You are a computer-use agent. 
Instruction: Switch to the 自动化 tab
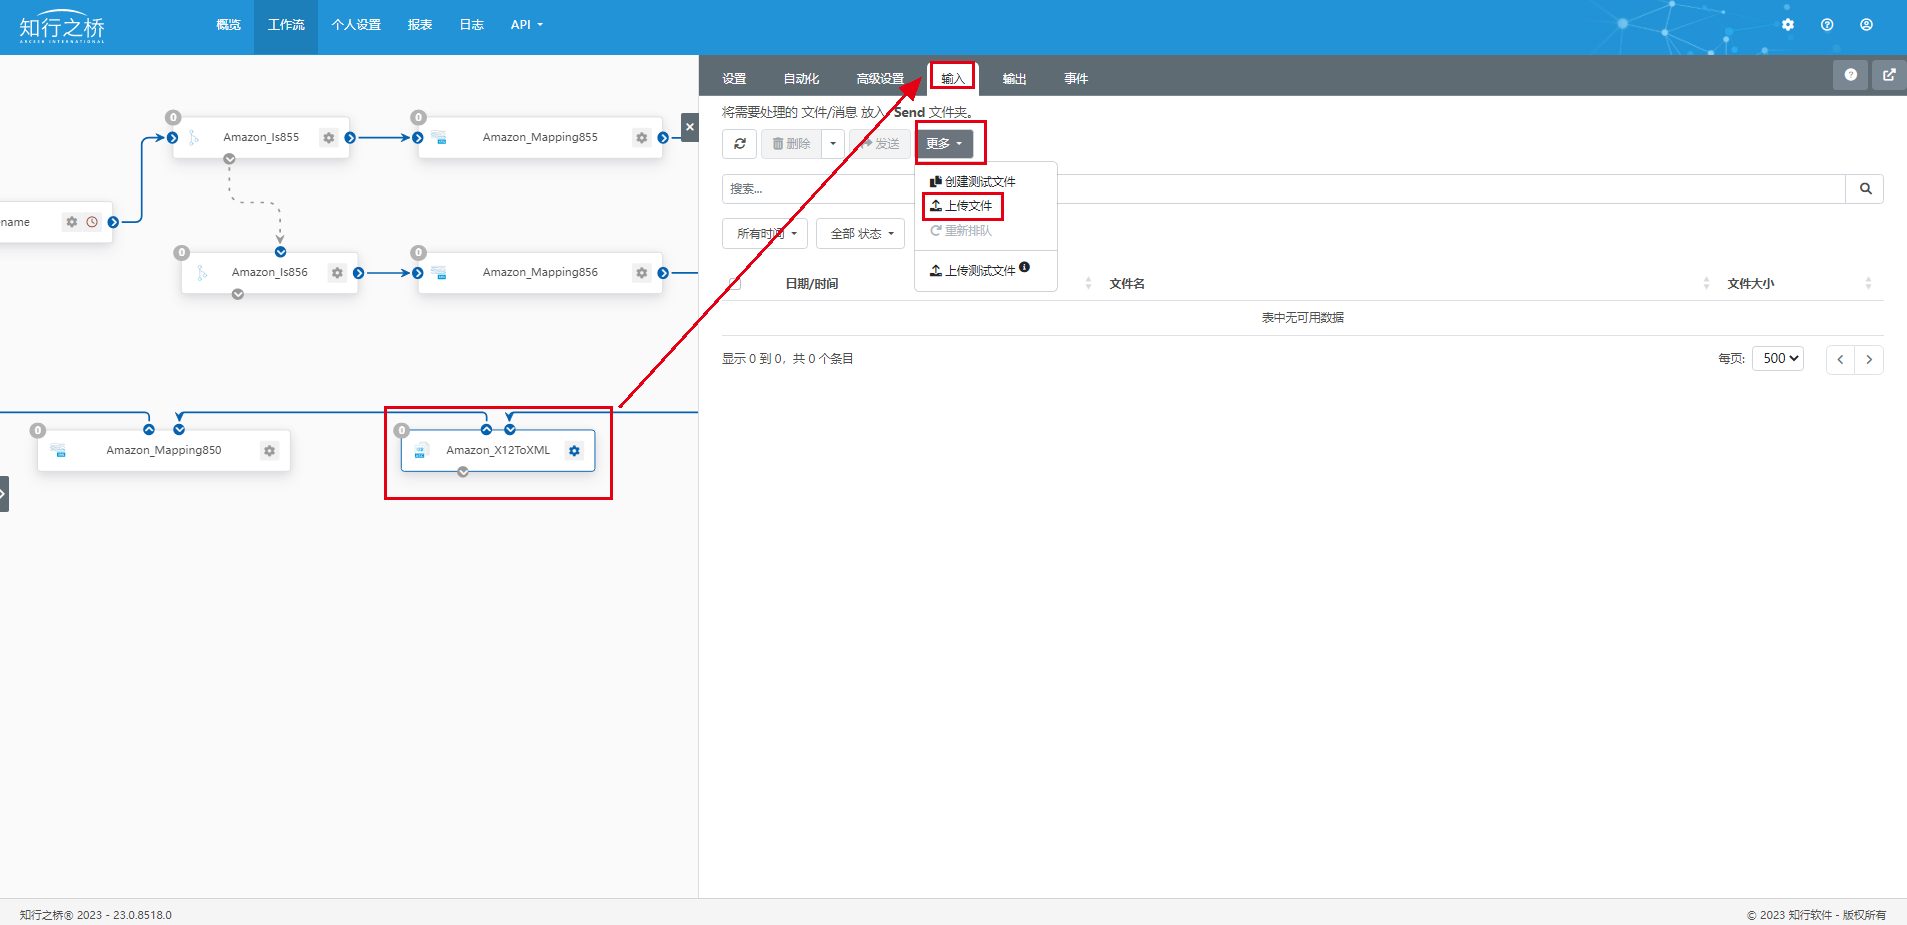point(801,79)
